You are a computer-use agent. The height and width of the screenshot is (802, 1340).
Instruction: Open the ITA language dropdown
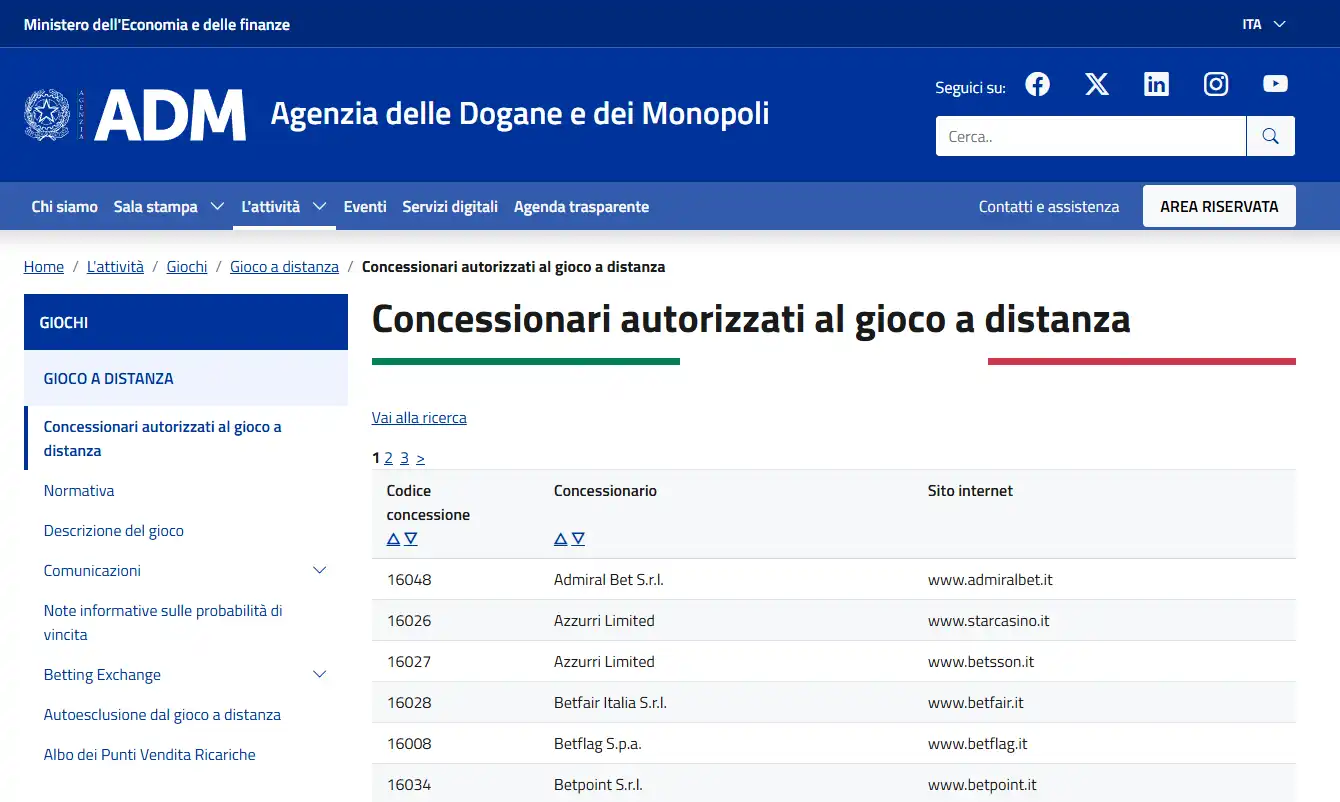(1264, 24)
